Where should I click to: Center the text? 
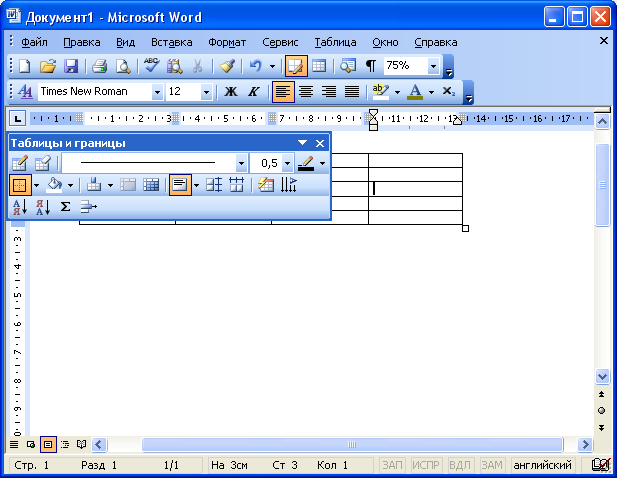[x=306, y=92]
